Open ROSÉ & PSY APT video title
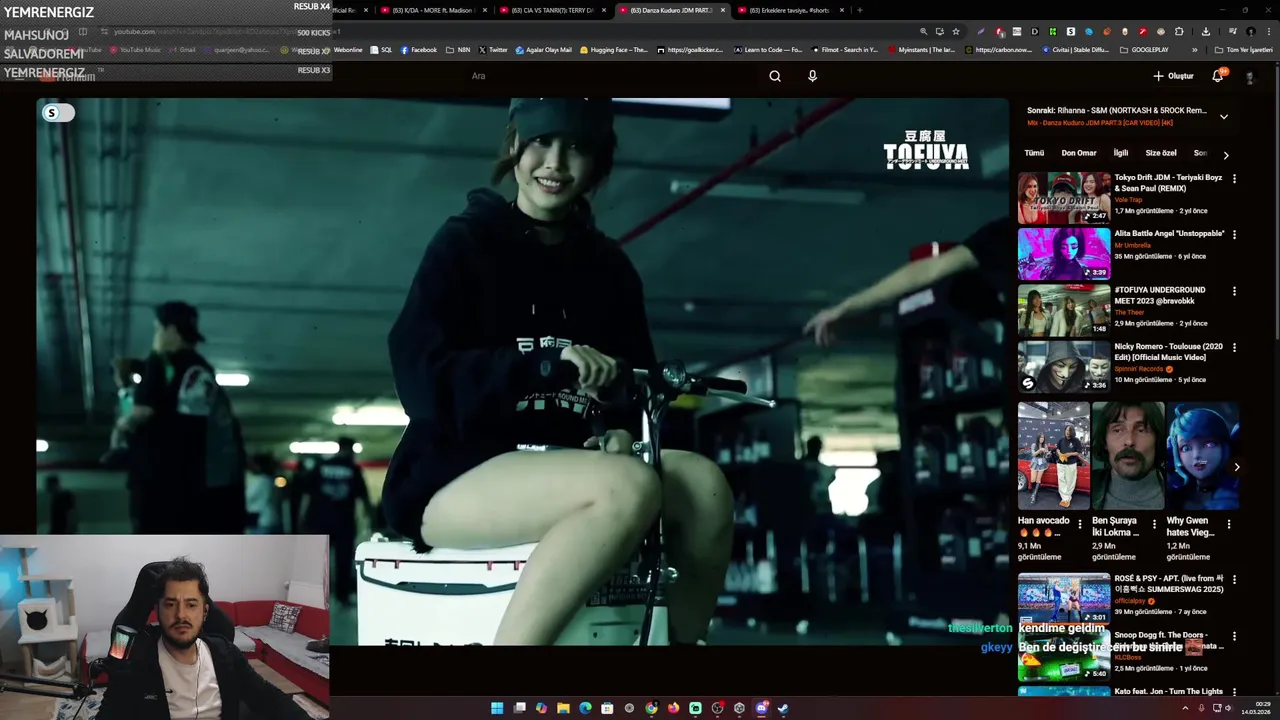Viewport: 1280px width, 720px height. 1169,584
